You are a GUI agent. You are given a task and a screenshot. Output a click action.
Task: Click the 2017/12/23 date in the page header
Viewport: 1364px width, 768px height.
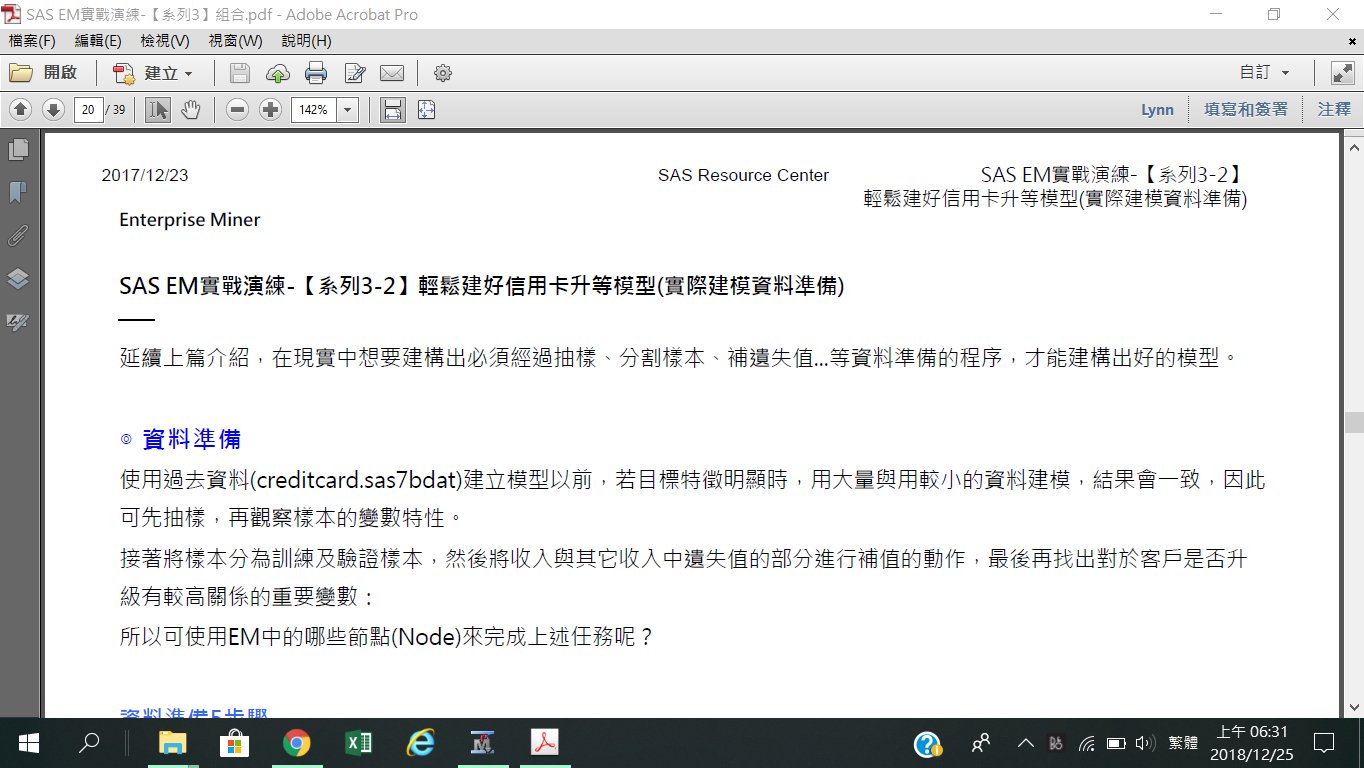tap(144, 175)
